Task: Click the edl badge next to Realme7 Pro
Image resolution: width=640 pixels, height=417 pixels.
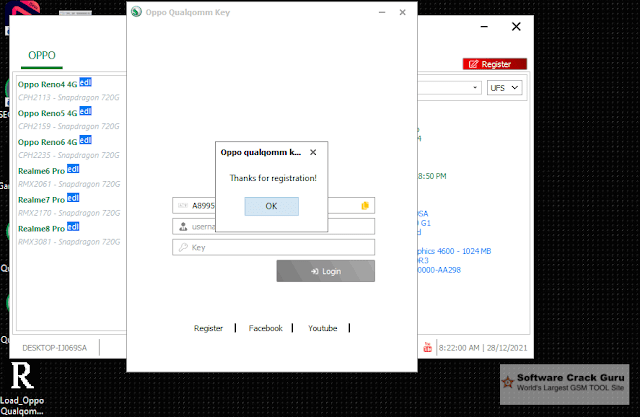Action: tap(73, 197)
